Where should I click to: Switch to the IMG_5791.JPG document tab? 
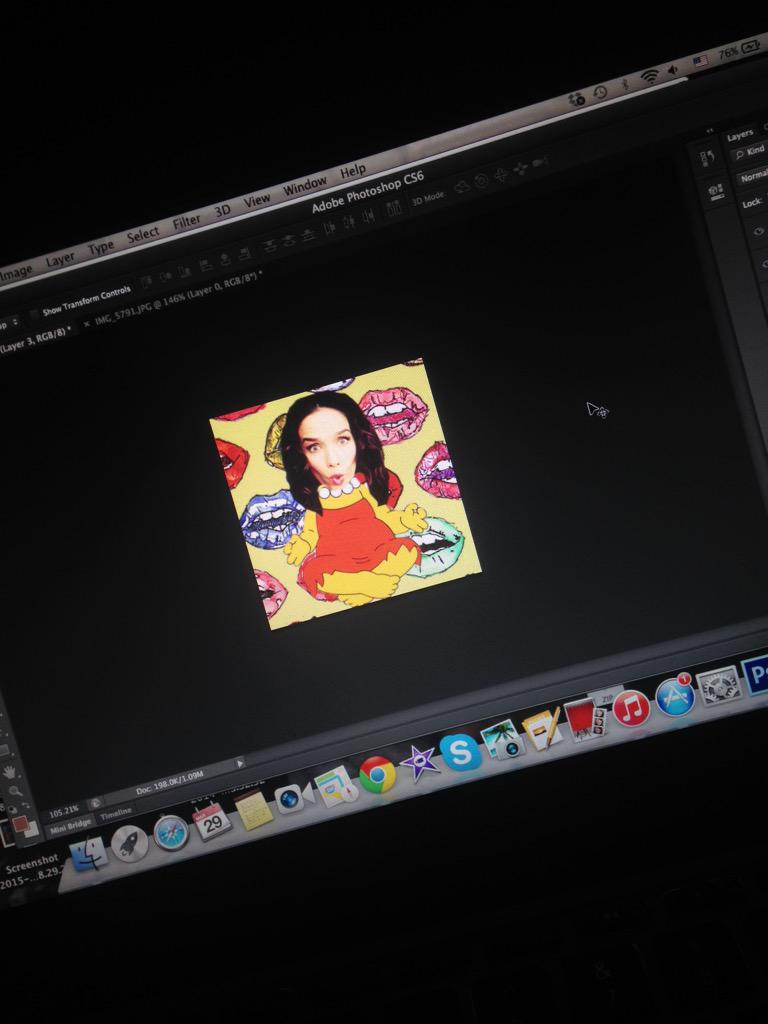point(178,297)
